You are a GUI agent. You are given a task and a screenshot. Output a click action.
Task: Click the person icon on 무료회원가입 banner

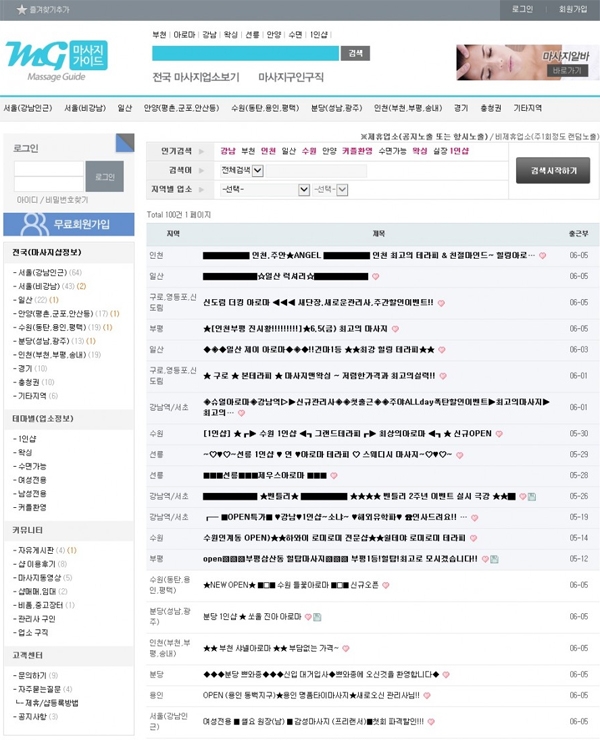(x=34, y=224)
